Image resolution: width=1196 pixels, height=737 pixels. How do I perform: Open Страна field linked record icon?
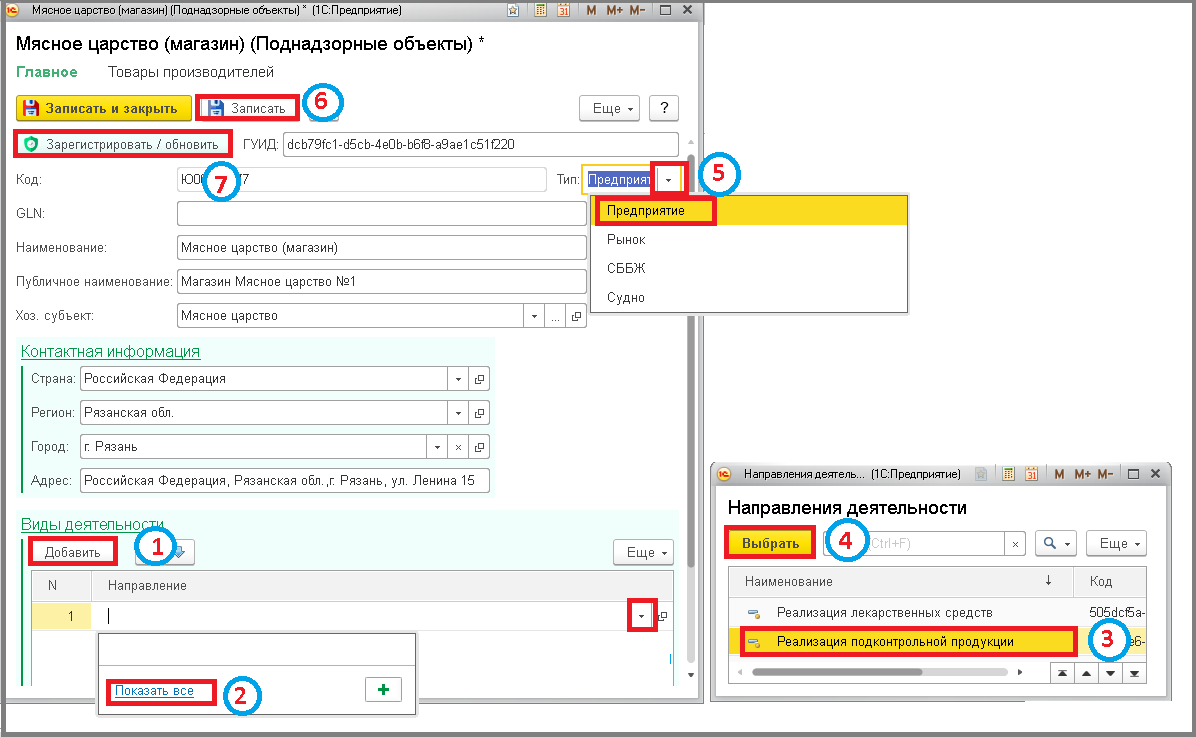(x=479, y=379)
